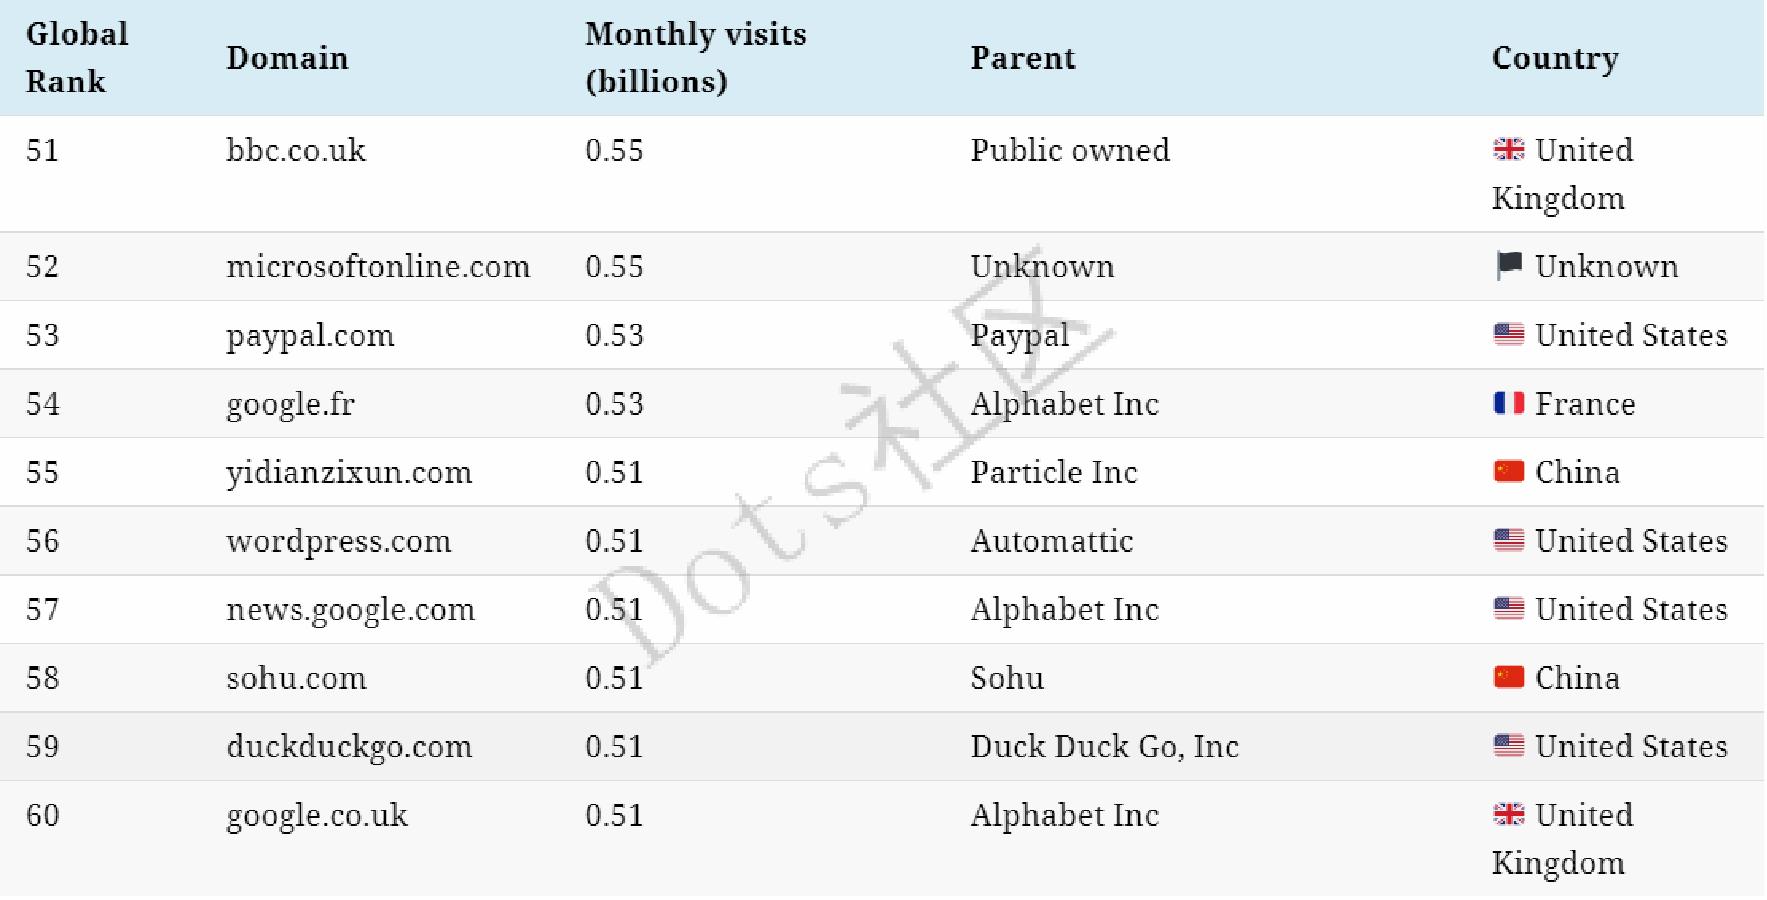This screenshot has width=1767, height=900.
Task: Click the China flag in the yidianzixun.com row
Action: pos(1508,472)
